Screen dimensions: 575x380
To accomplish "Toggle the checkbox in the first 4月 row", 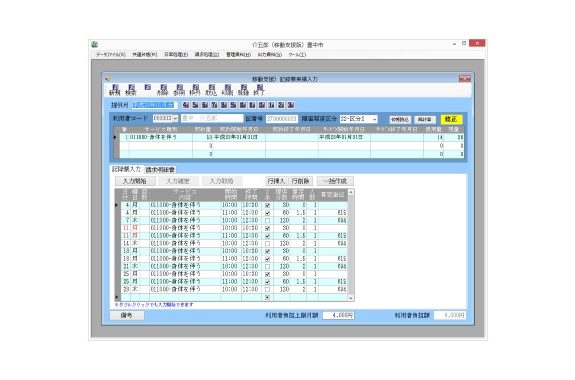I will point(267,205).
